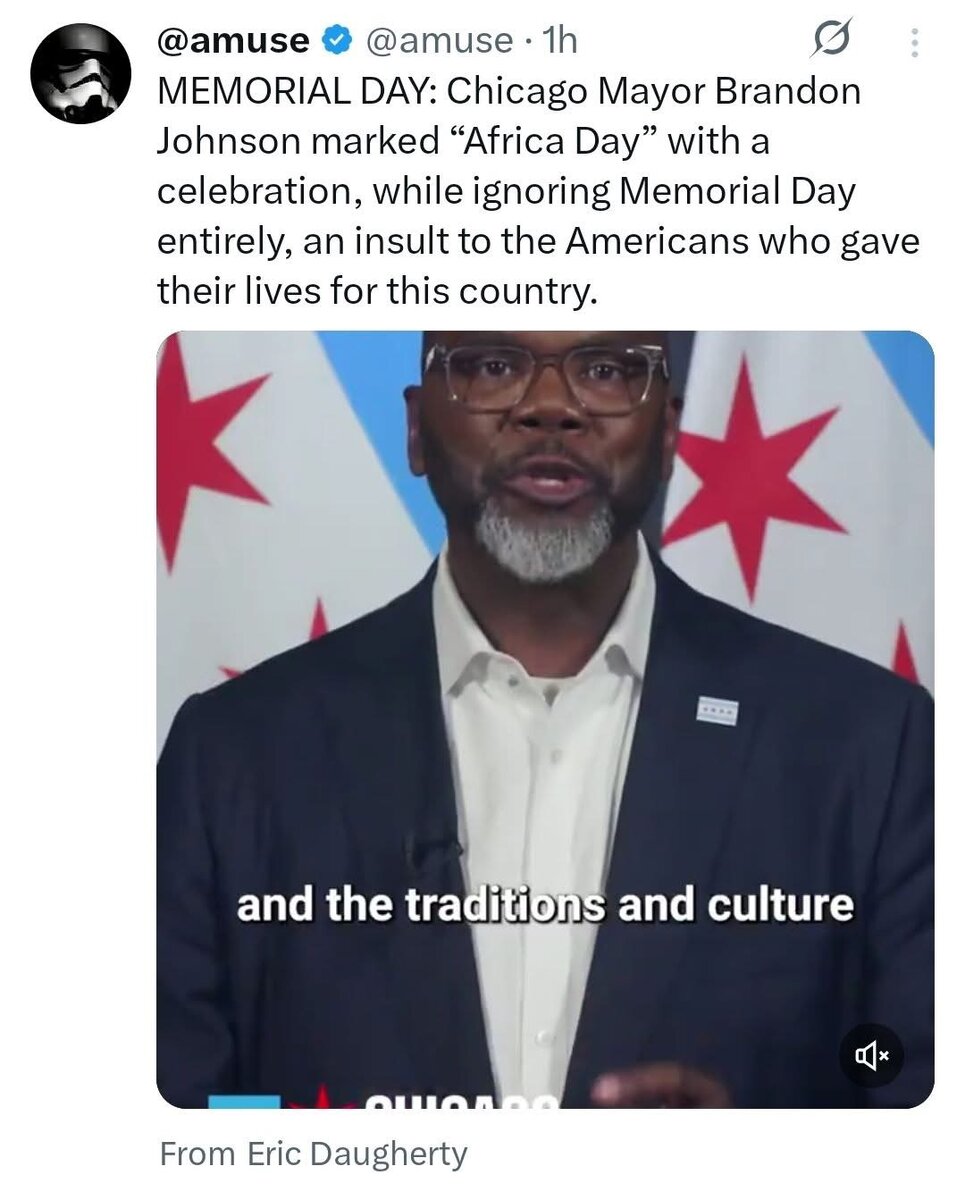Click the words 'MEMORIAL DAY:' in the tweet
The height and width of the screenshot is (1200, 965).
[x=297, y=92]
